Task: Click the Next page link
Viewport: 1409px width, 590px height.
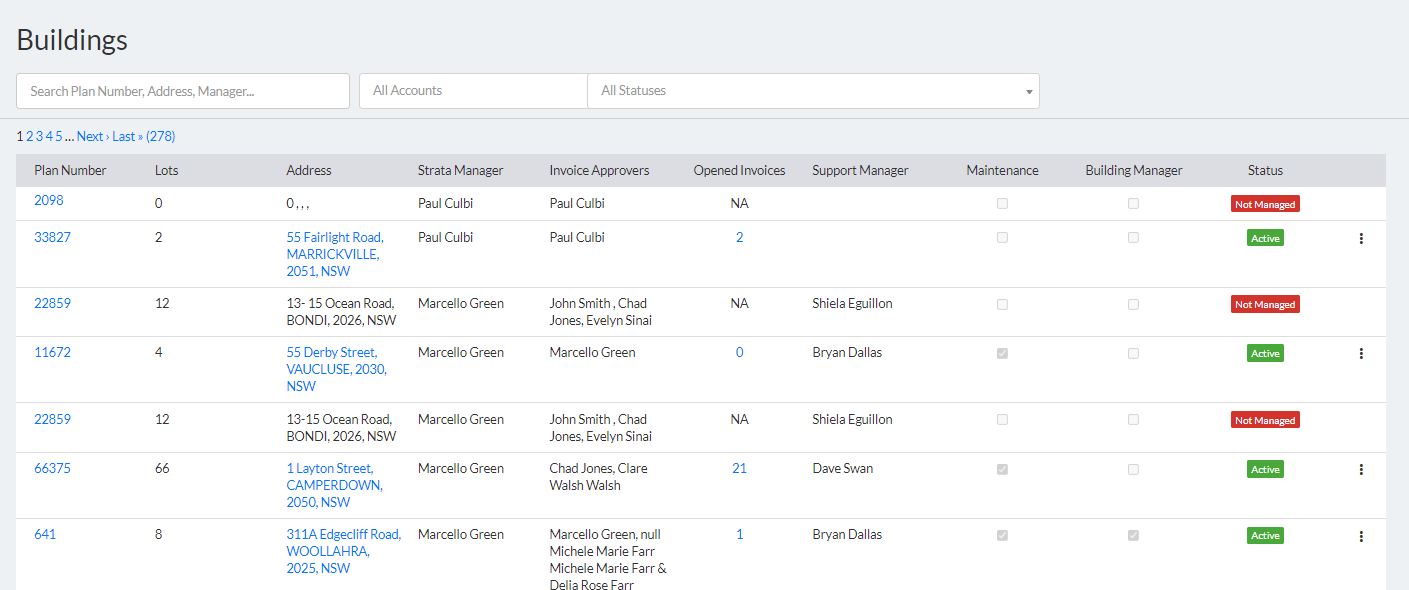Action: point(93,136)
